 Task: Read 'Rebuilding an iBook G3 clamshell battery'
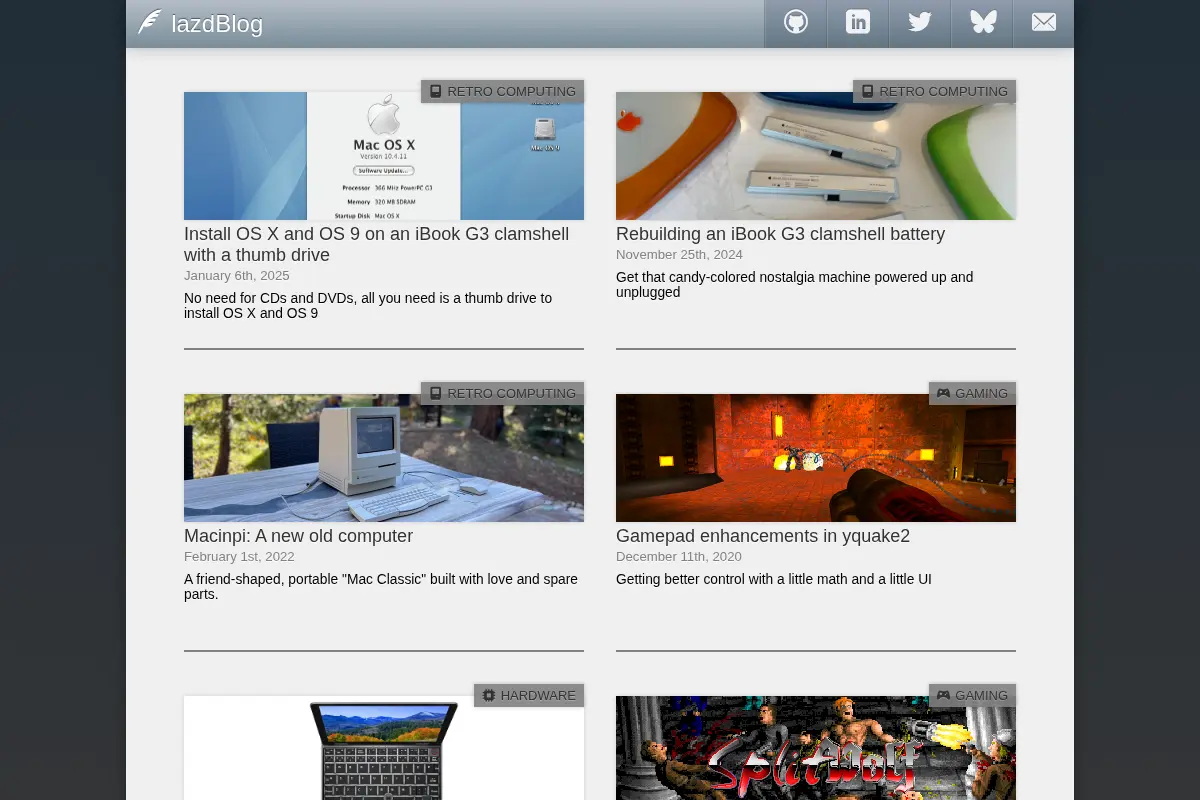(x=780, y=234)
